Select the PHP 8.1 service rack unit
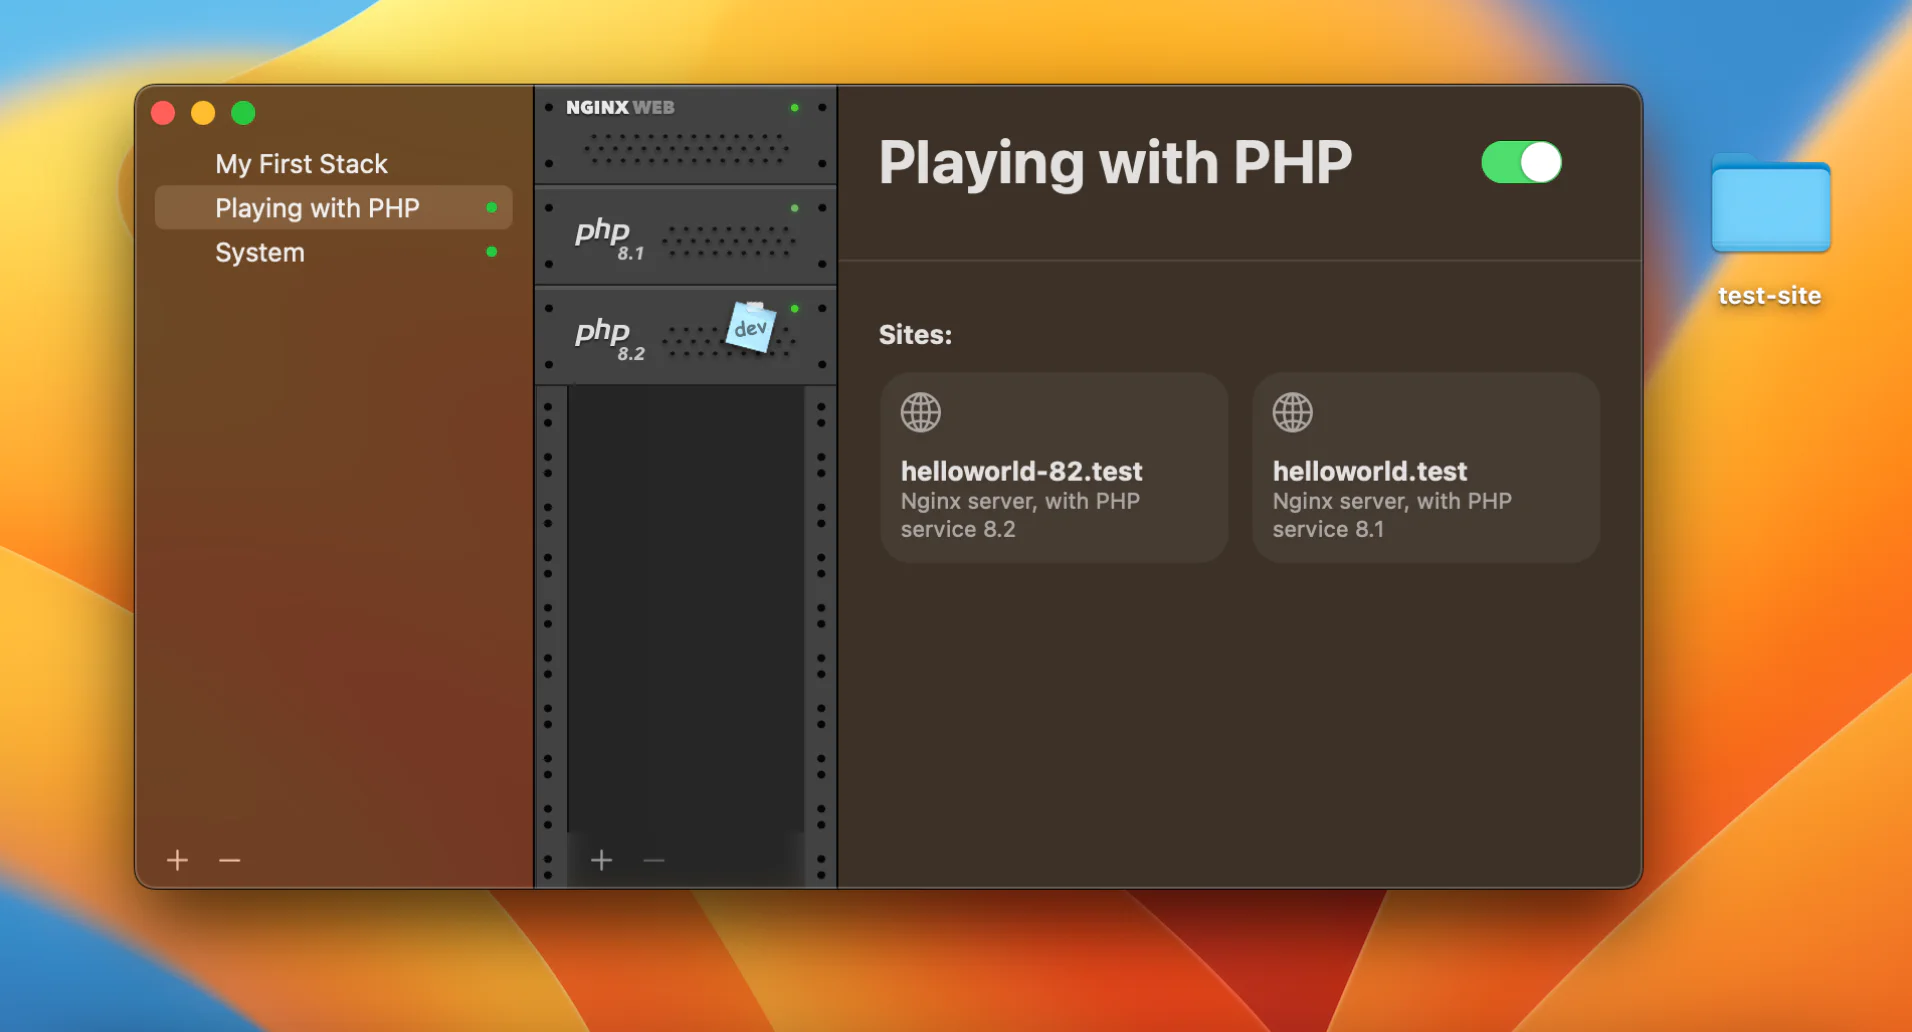Viewport: 1912px width, 1032px height. [x=685, y=238]
